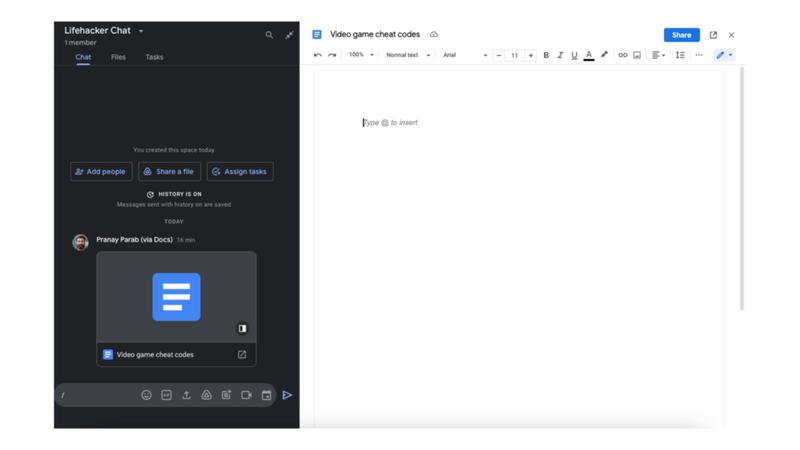This screenshot has width=800, height=450.
Task: Open the text color picker
Action: [x=589, y=55]
